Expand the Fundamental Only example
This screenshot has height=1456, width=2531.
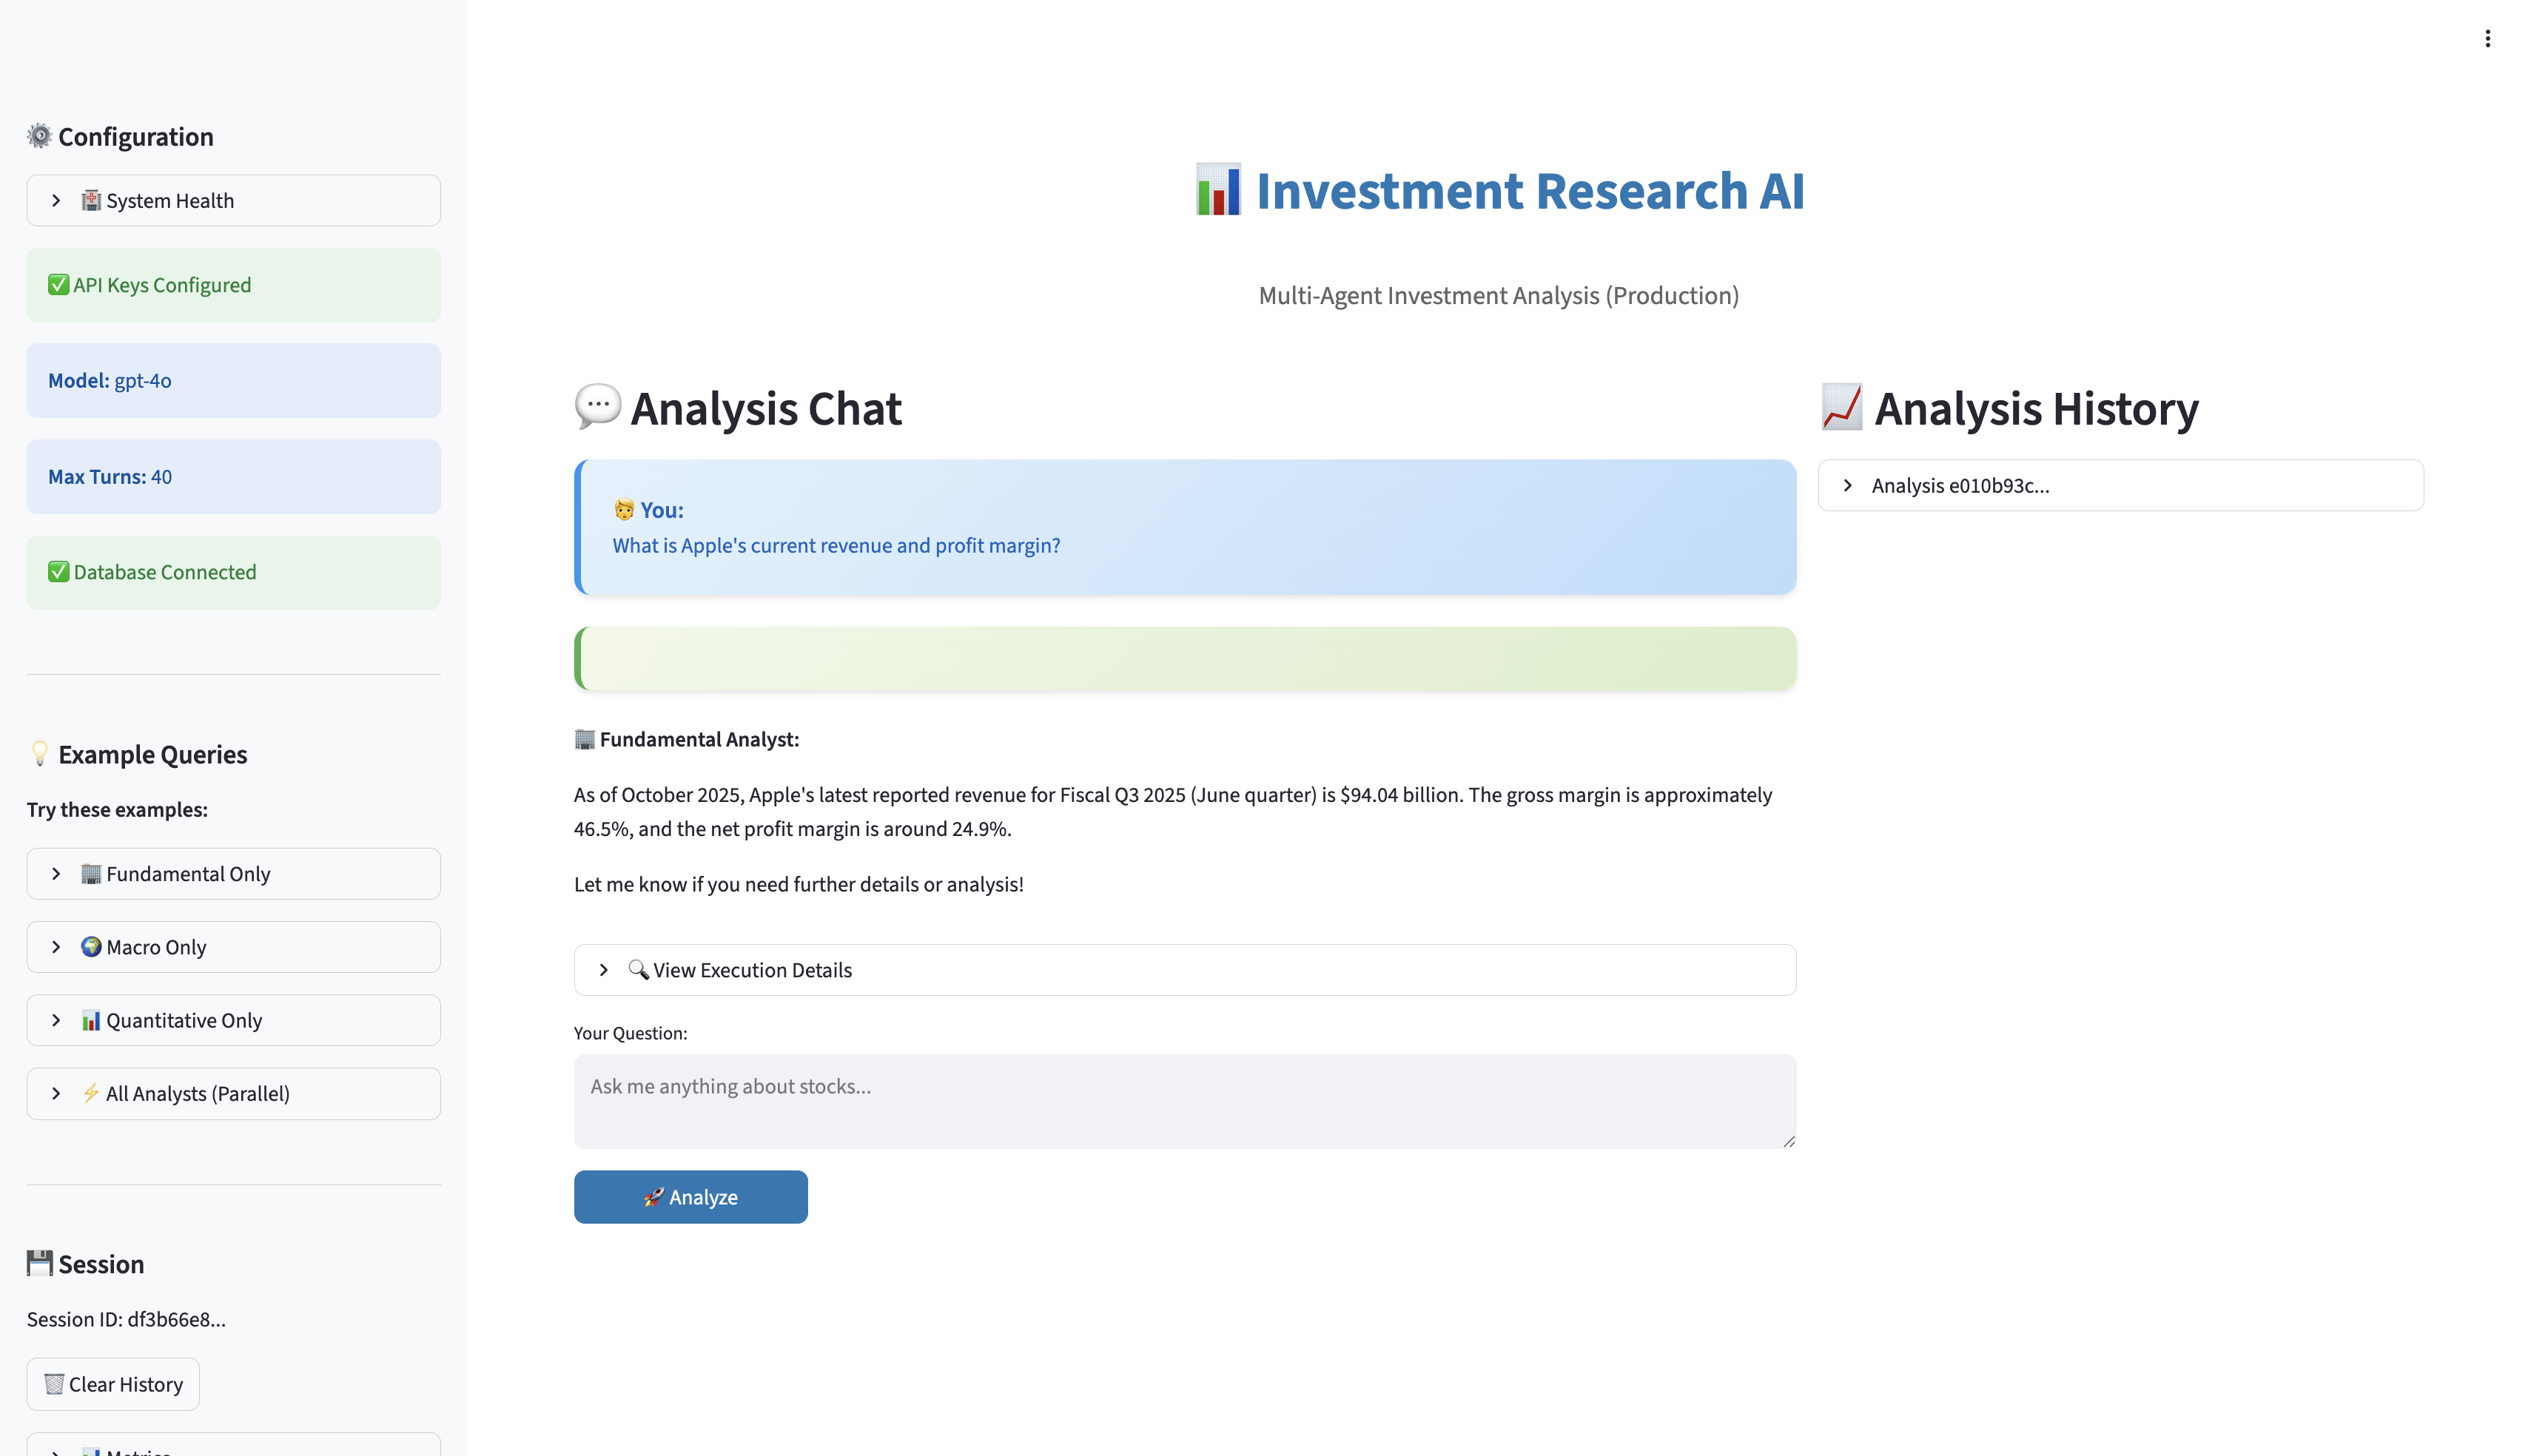(x=233, y=873)
